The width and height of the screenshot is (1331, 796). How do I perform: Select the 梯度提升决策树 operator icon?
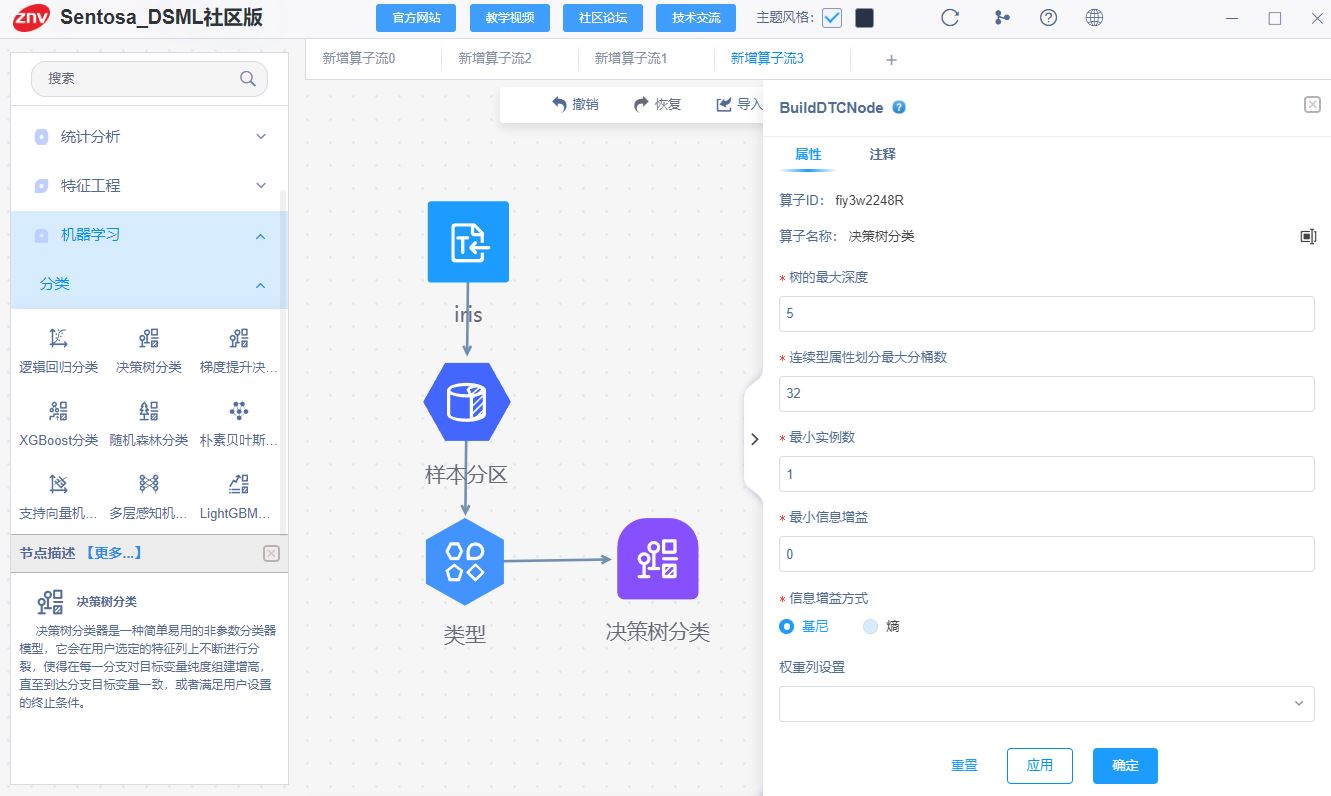[x=239, y=338]
